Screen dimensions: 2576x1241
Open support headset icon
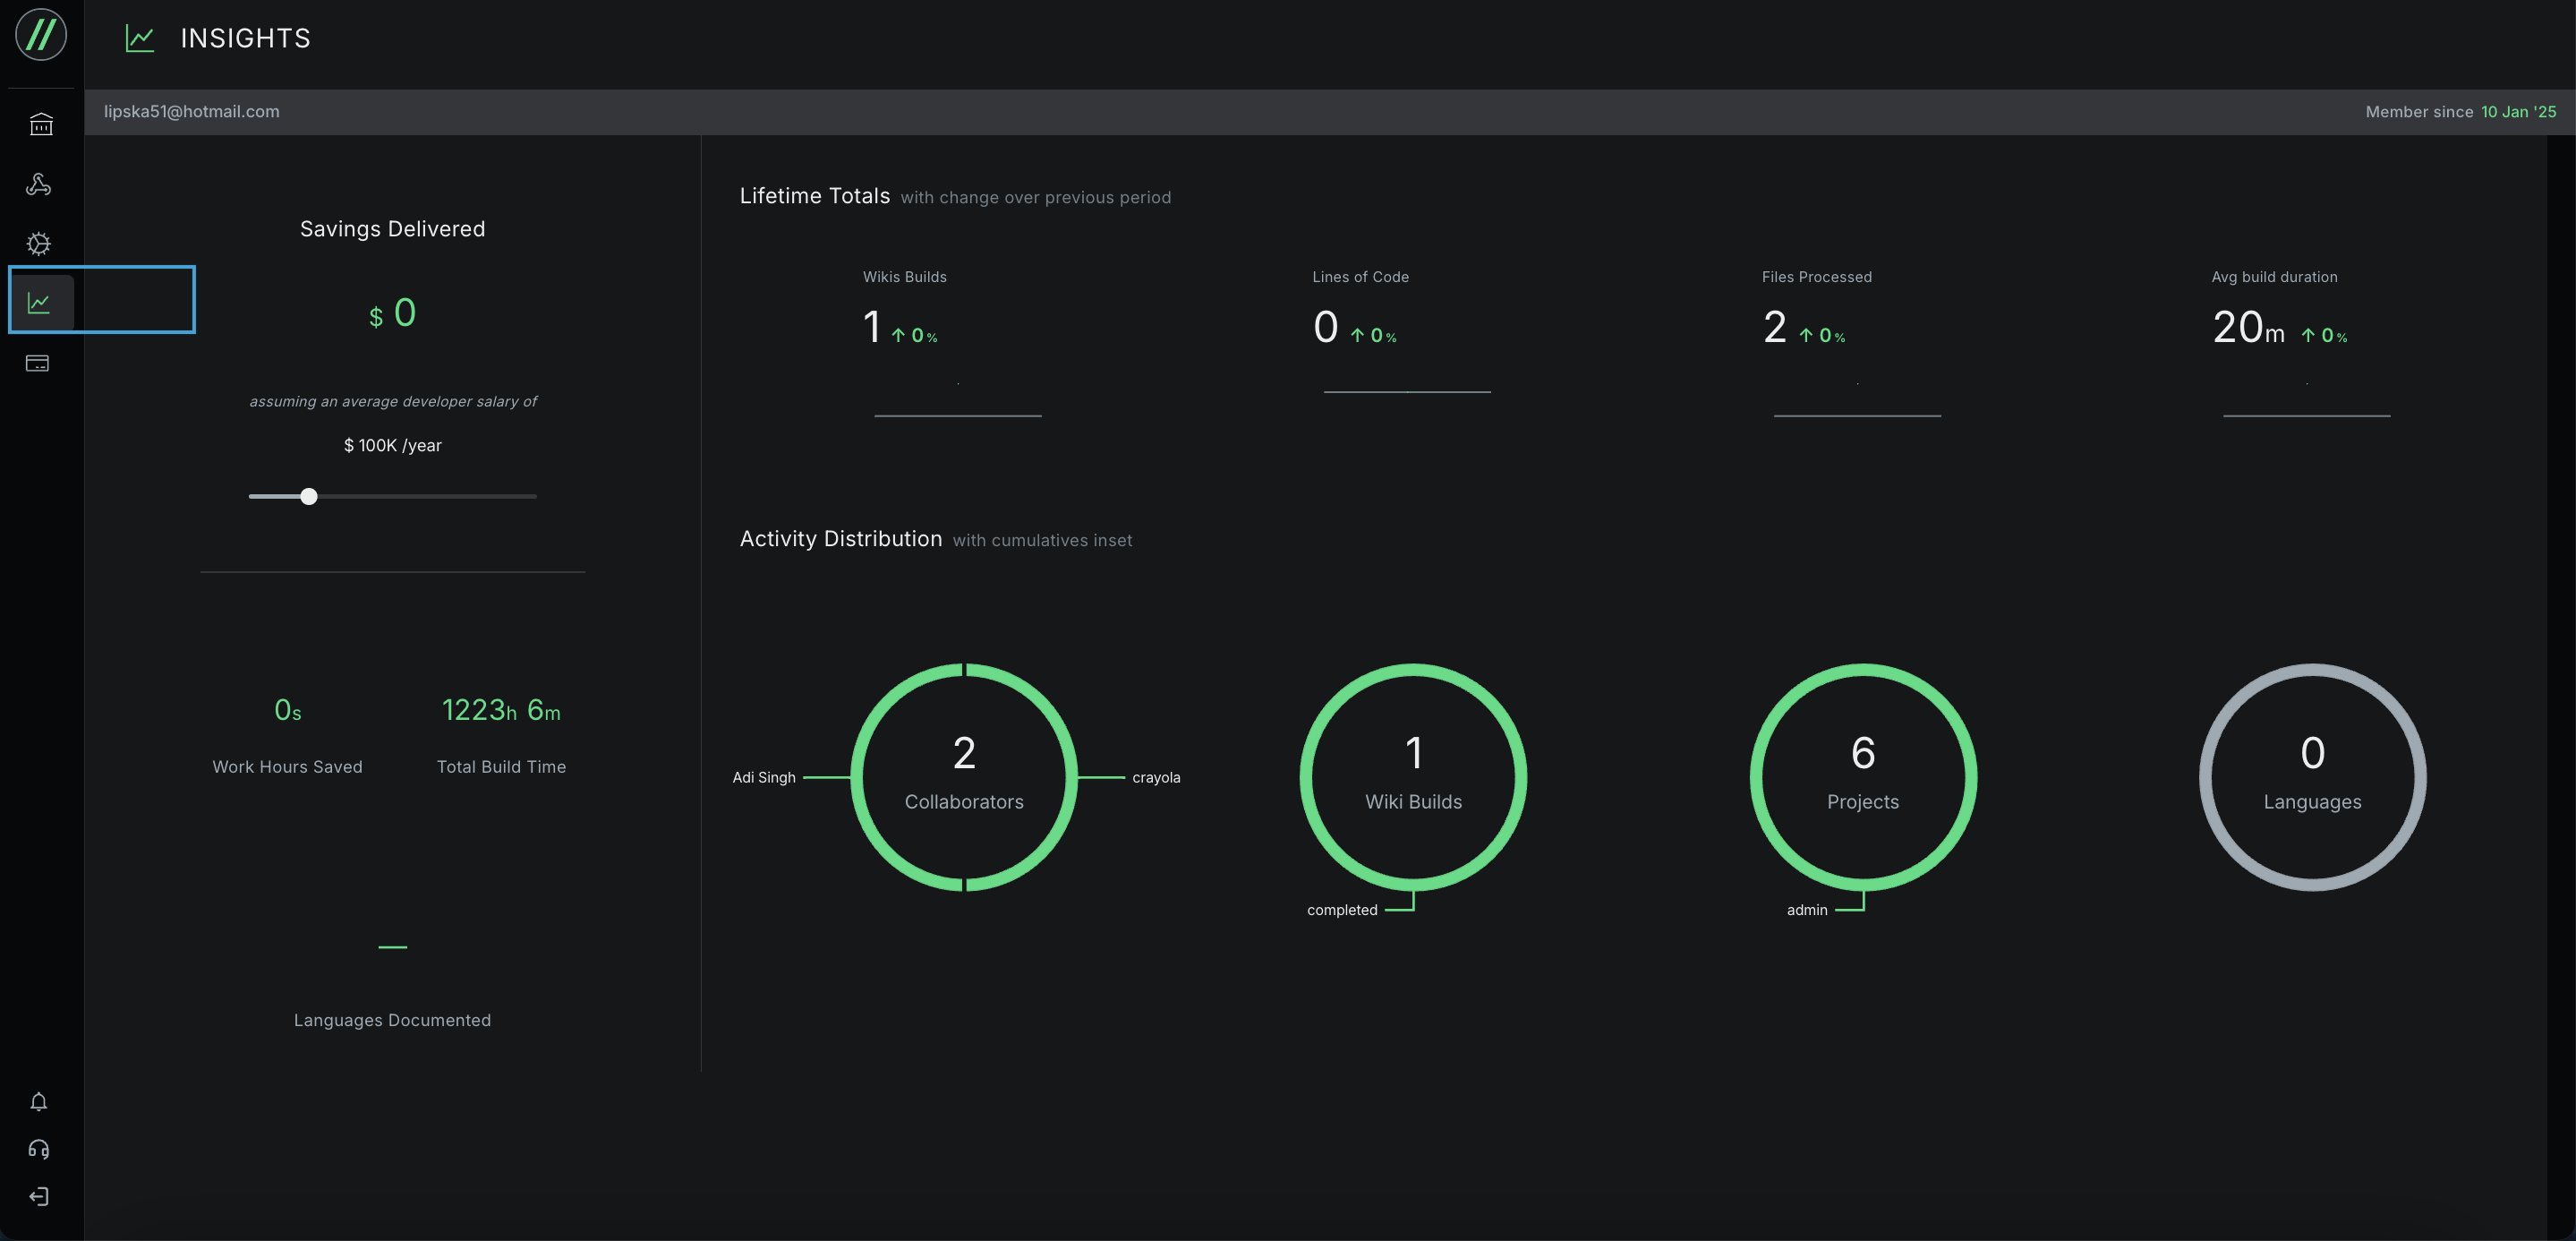tap(39, 1149)
